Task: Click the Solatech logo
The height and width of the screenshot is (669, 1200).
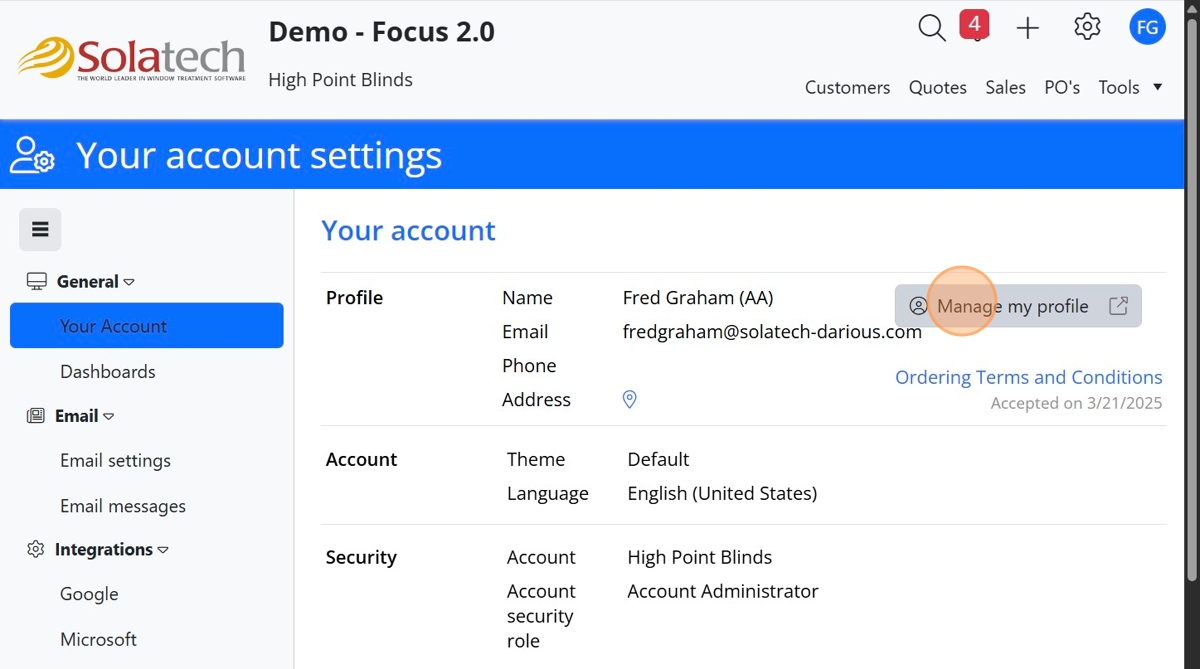Action: point(132,59)
